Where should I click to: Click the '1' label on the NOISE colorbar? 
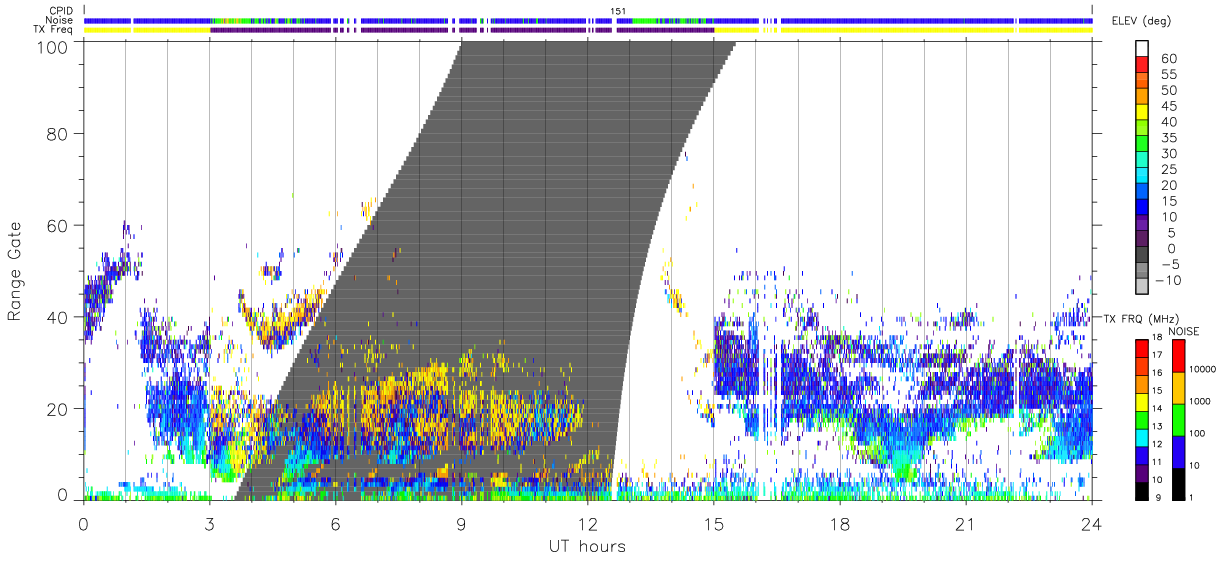[x=1190, y=497]
